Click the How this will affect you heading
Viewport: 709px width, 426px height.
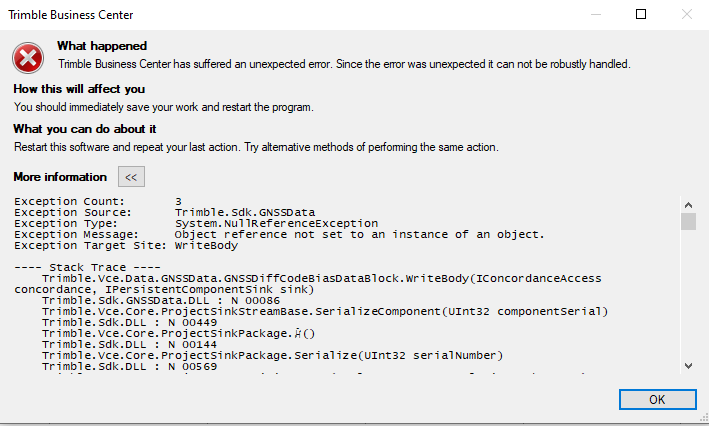coord(79,89)
